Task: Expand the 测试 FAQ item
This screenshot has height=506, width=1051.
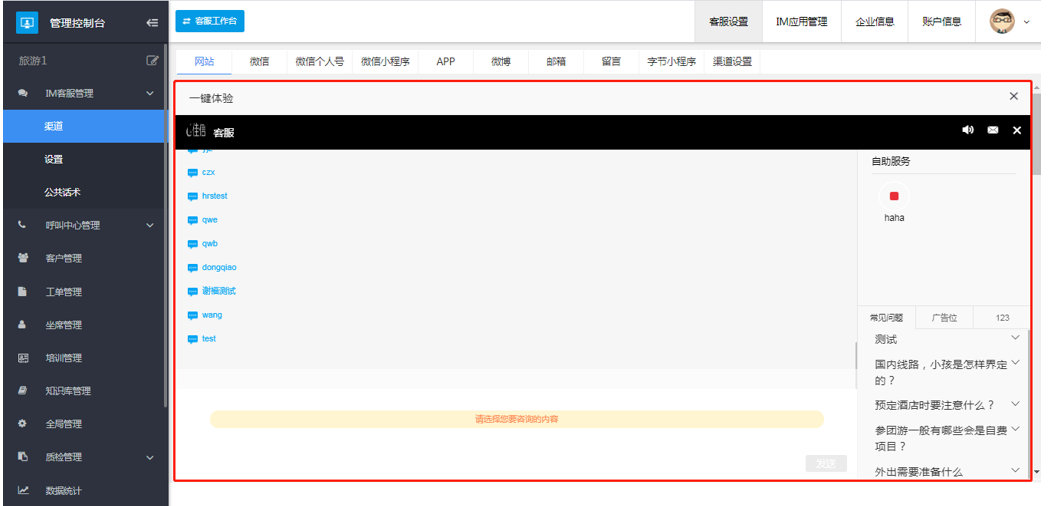Action: click(x=1015, y=339)
